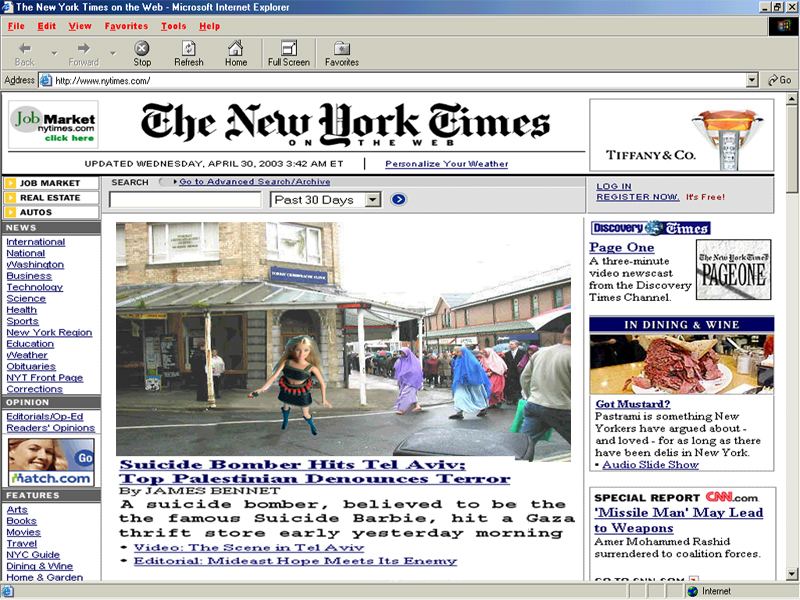Click the Job Market nytimes.com logo
Screen dimensions: 800x600
click(x=54, y=125)
